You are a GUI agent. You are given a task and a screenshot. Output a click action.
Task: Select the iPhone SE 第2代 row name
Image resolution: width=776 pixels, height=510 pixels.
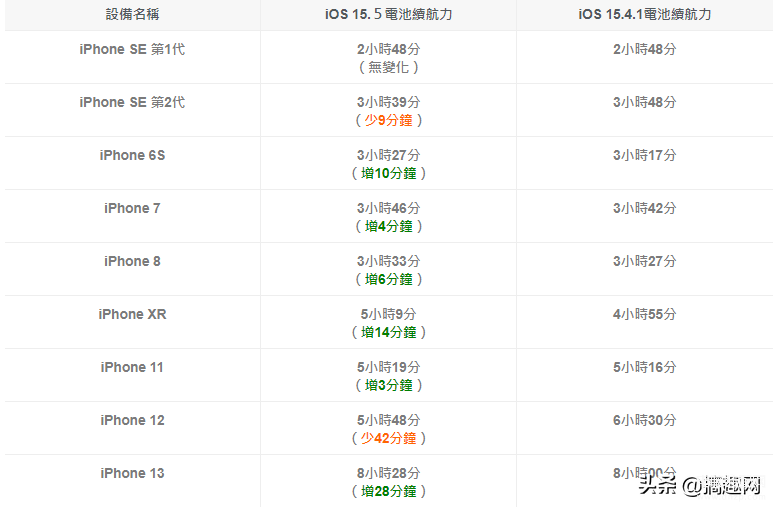[132, 102]
